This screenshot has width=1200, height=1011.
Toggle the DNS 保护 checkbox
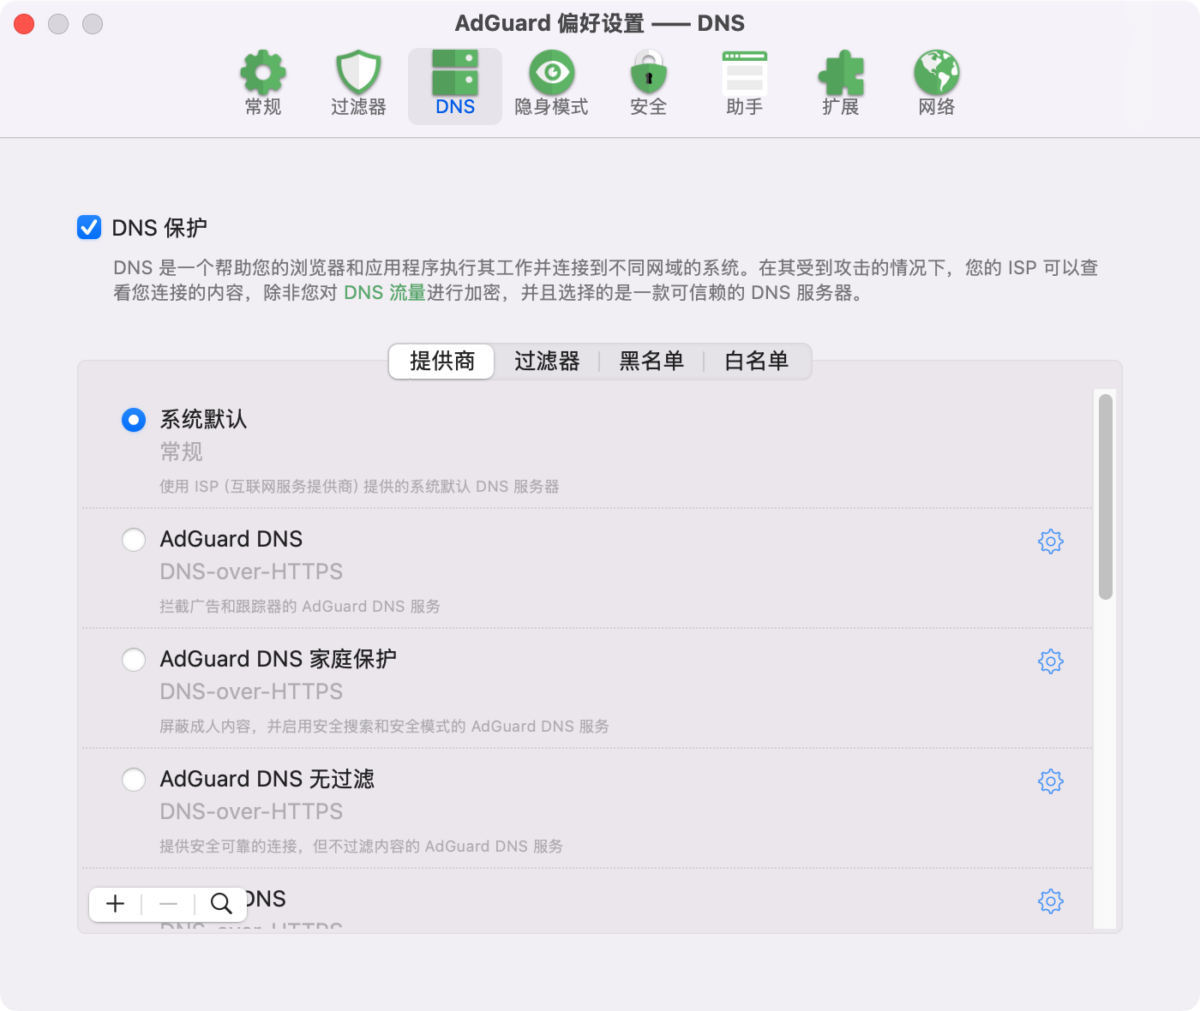tap(89, 227)
